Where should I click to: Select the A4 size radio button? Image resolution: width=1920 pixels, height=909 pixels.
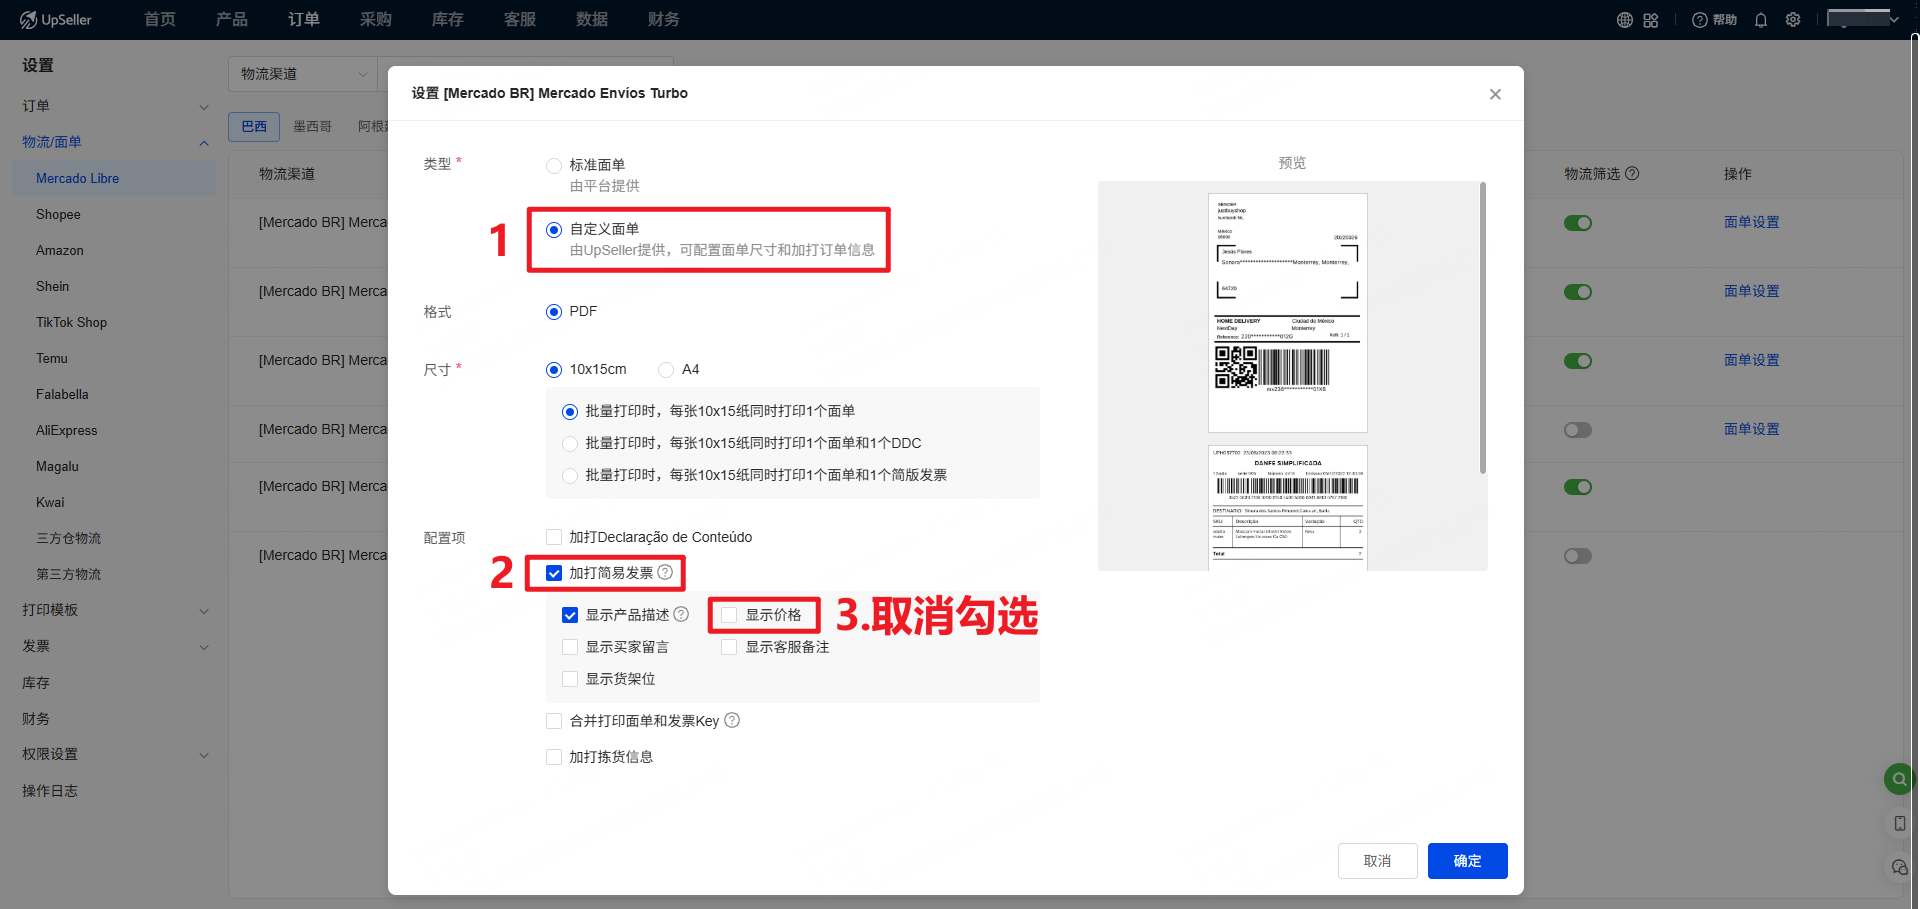click(x=666, y=370)
